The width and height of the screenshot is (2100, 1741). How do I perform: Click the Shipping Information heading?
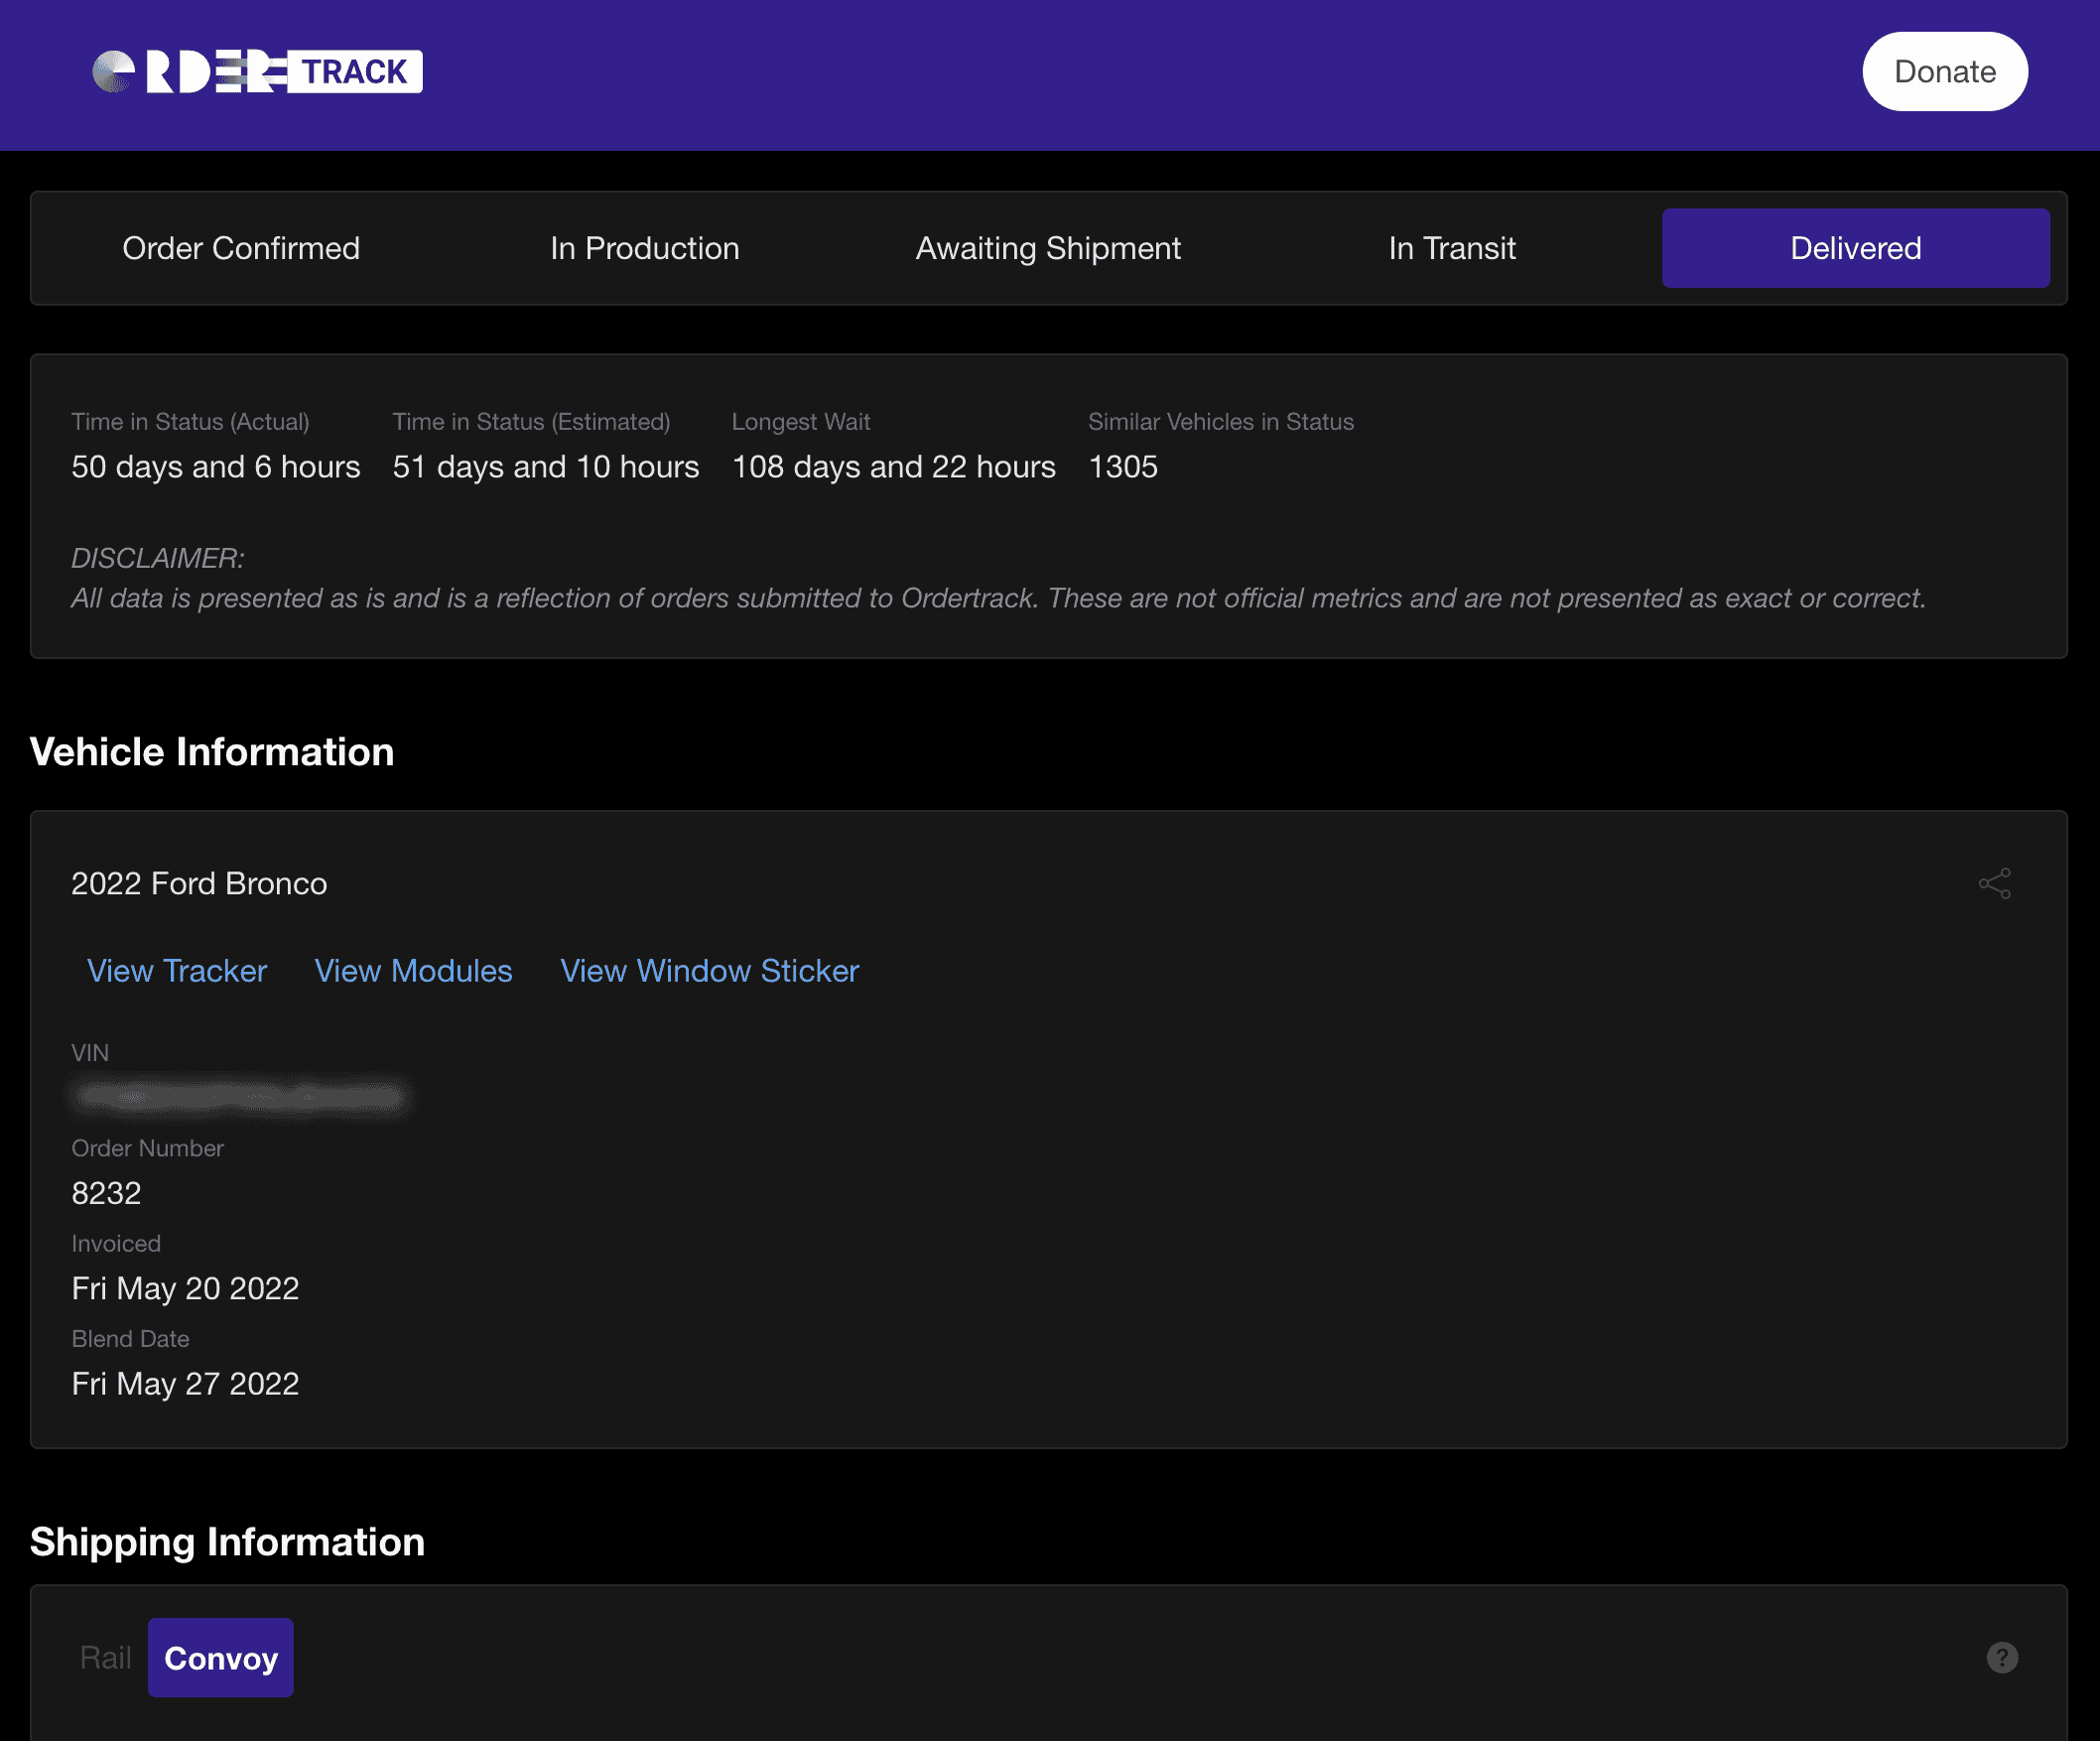(x=227, y=1541)
